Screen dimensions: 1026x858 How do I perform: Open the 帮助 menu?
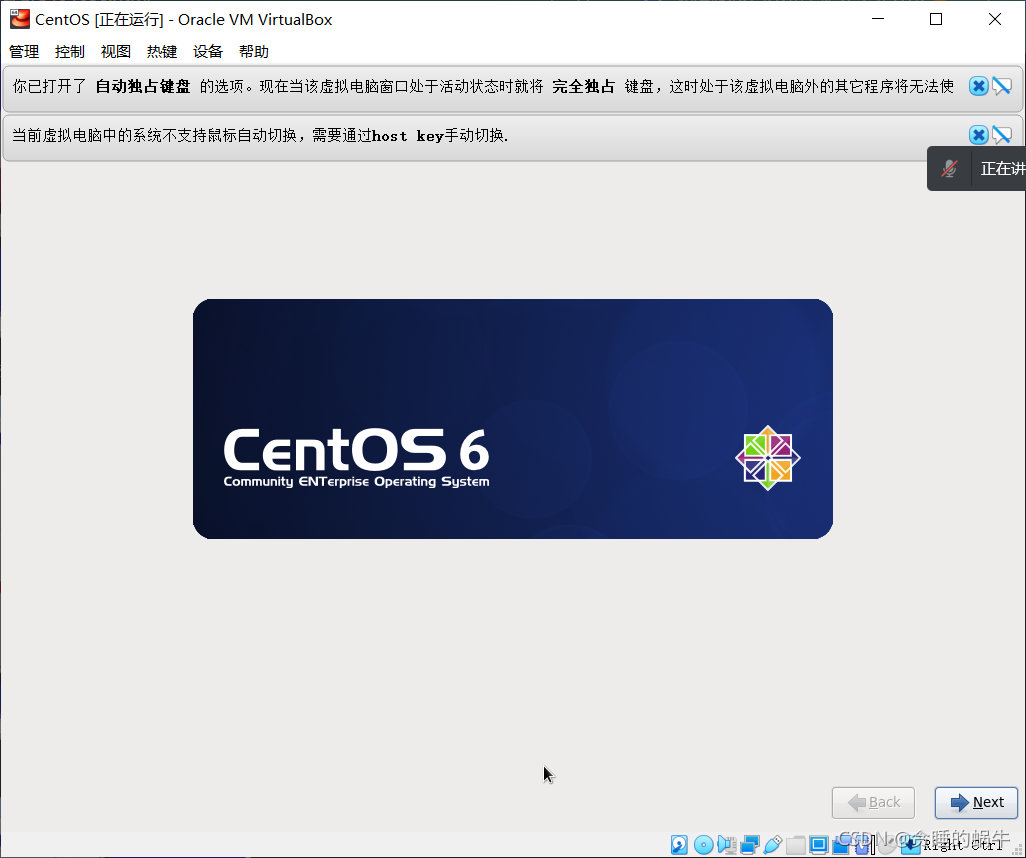[x=254, y=52]
